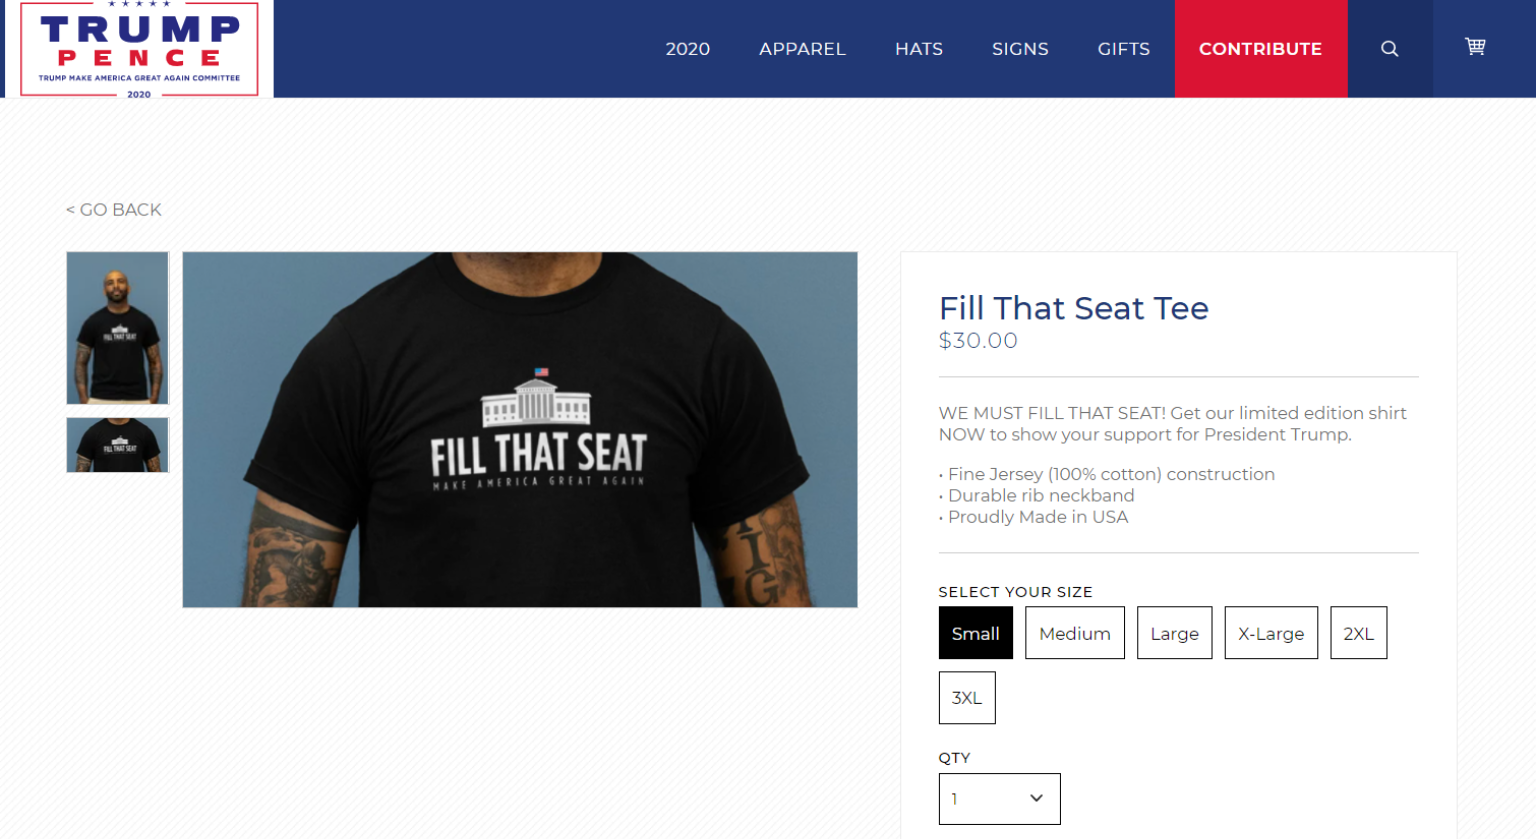The width and height of the screenshot is (1536, 839).
Task: Click the red CONTRIBUTE button
Action: click(1261, 49)
